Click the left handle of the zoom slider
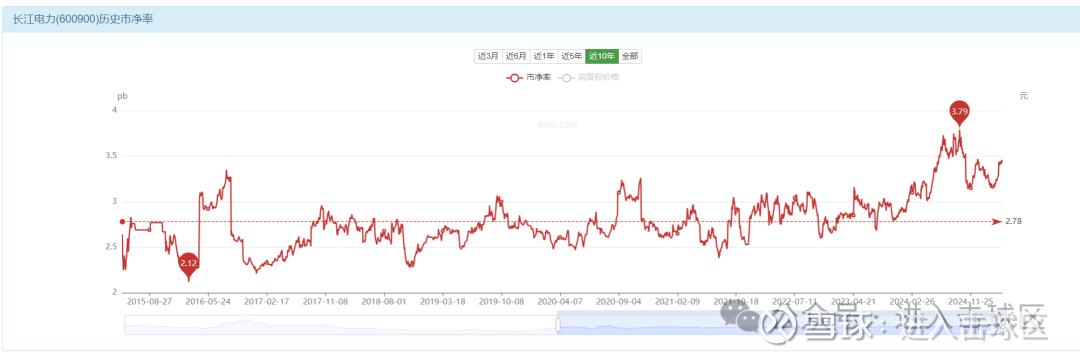Image resolution: width=1080 pixels, height=360 pixels. coord(557,324)
